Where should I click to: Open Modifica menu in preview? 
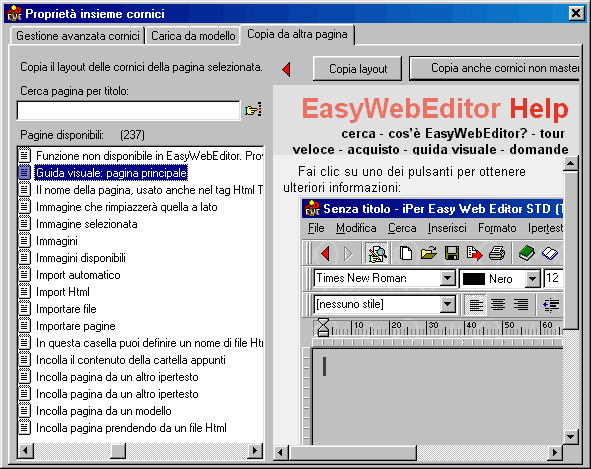click(356, 228)
